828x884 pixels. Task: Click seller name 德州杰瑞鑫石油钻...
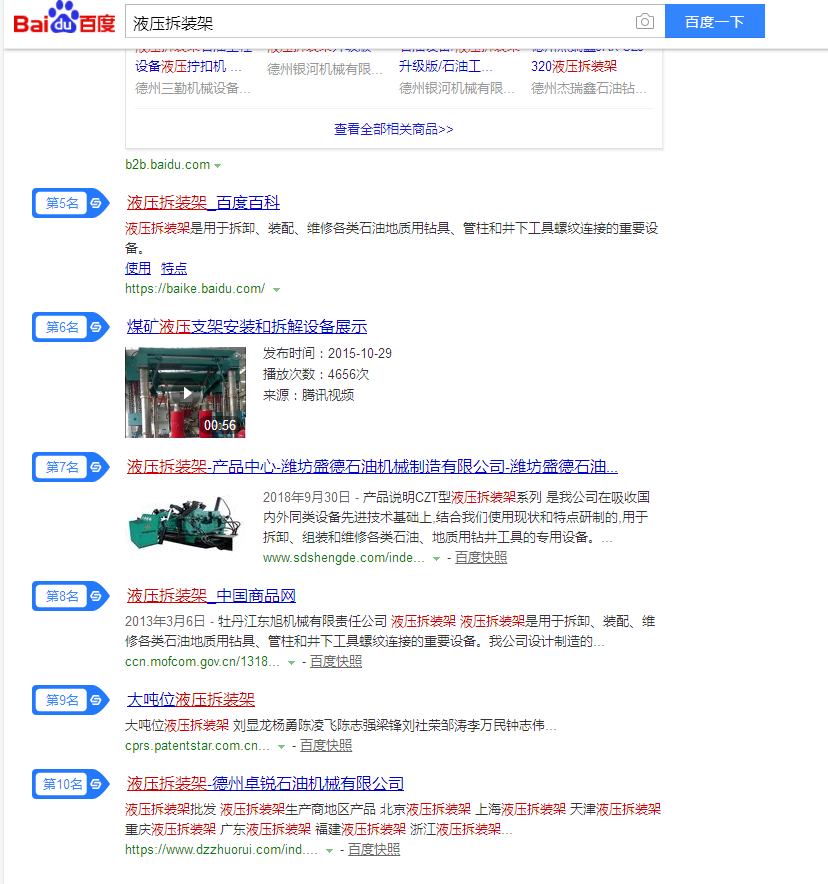coord(589,89)
